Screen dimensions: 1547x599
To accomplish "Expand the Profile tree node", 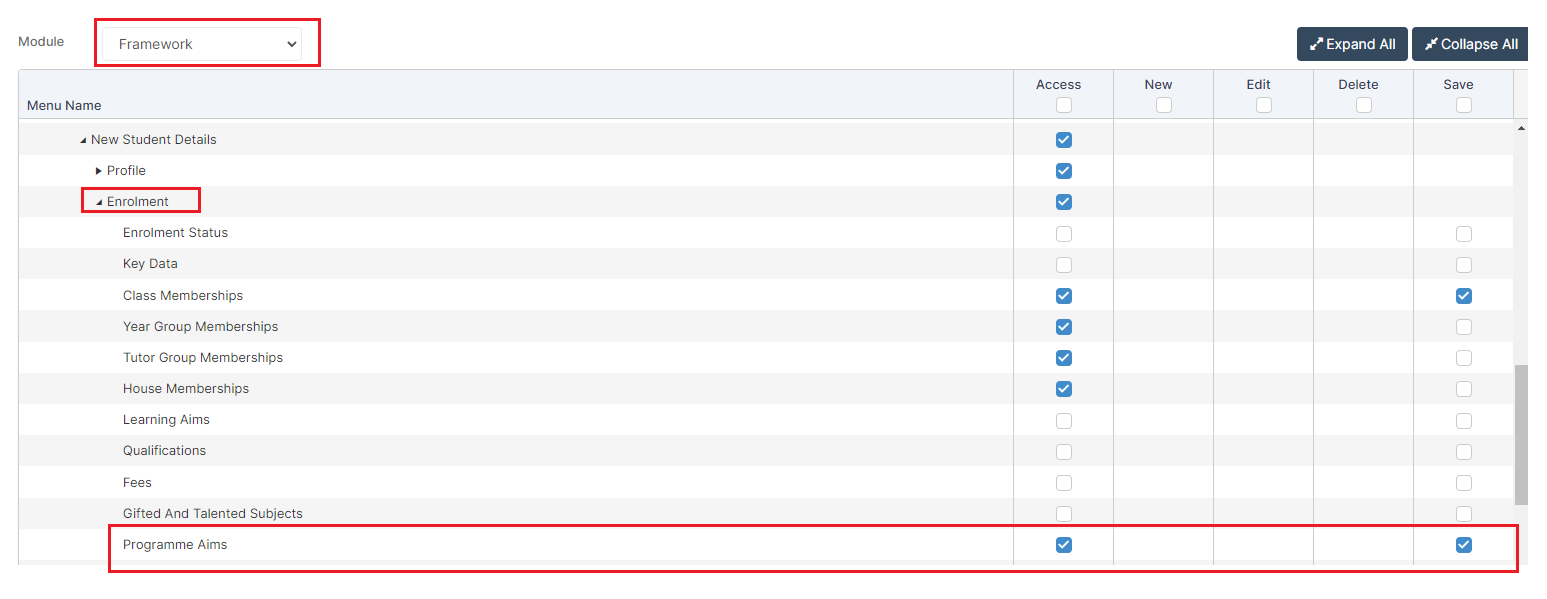I will [x=99, y=171].
